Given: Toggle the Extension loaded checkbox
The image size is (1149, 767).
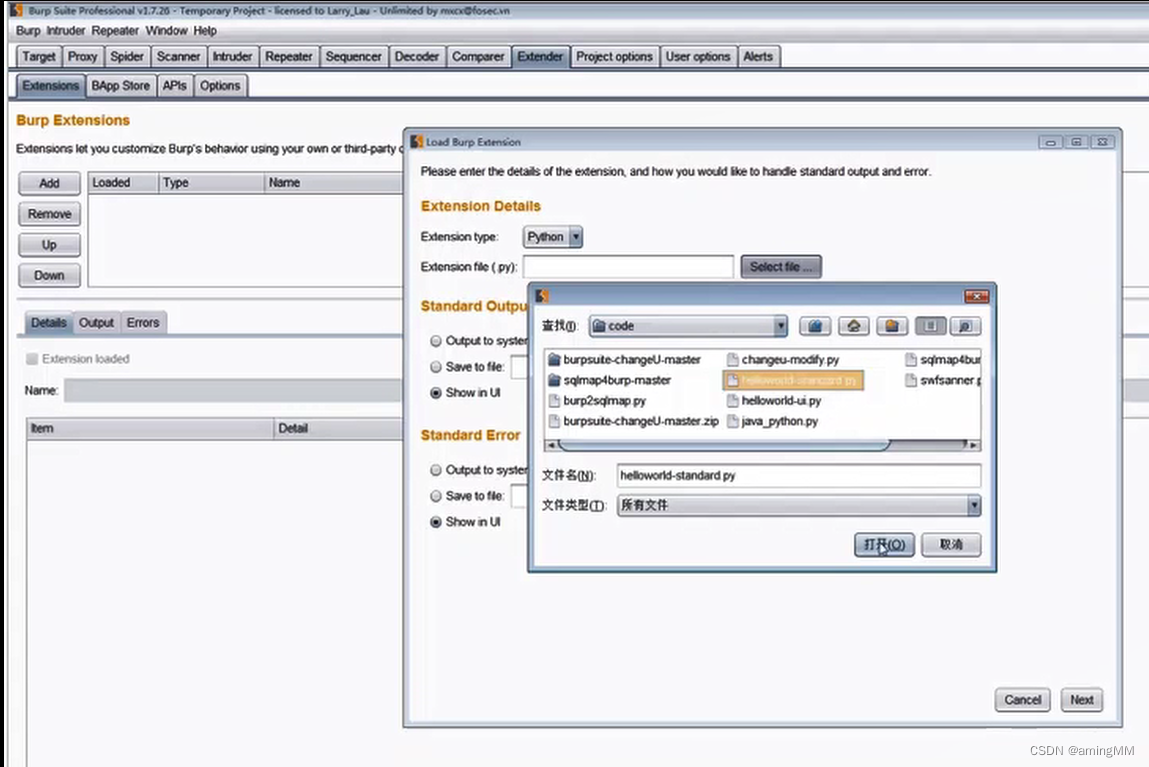Looking at the screenshot, I should coord(32,359).
